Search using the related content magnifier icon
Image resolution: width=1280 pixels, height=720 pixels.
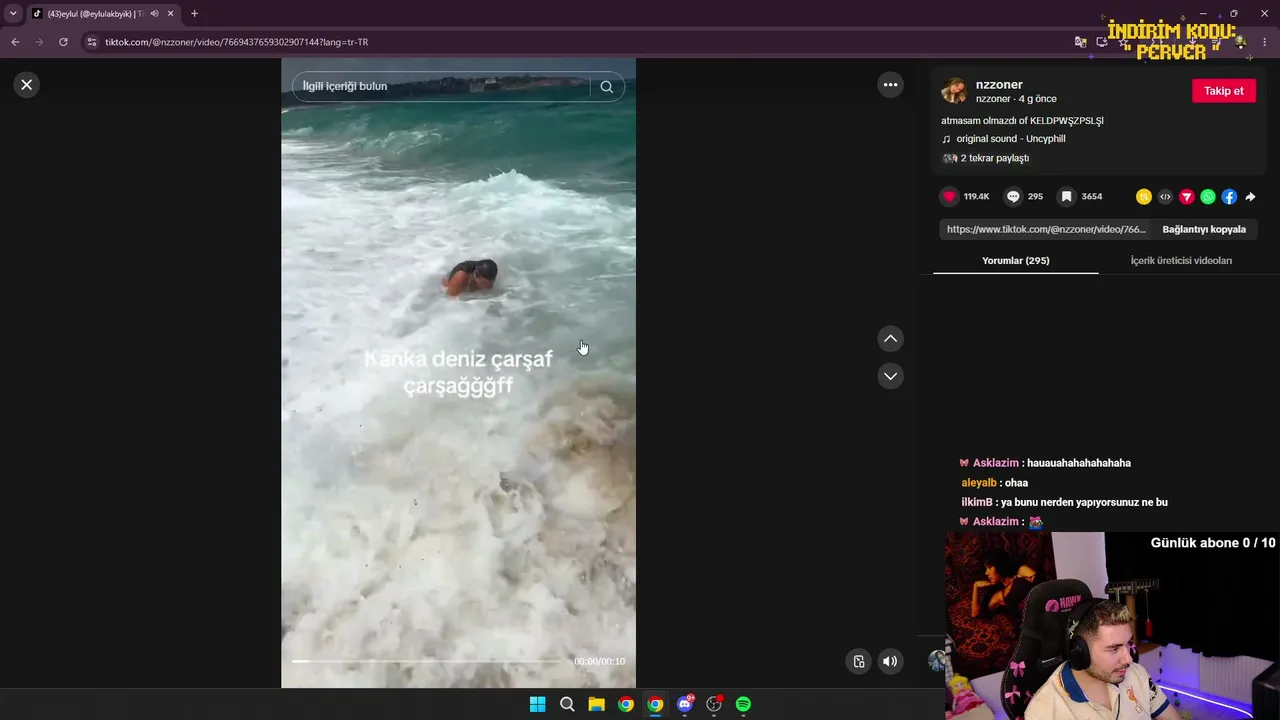(607, 87)
